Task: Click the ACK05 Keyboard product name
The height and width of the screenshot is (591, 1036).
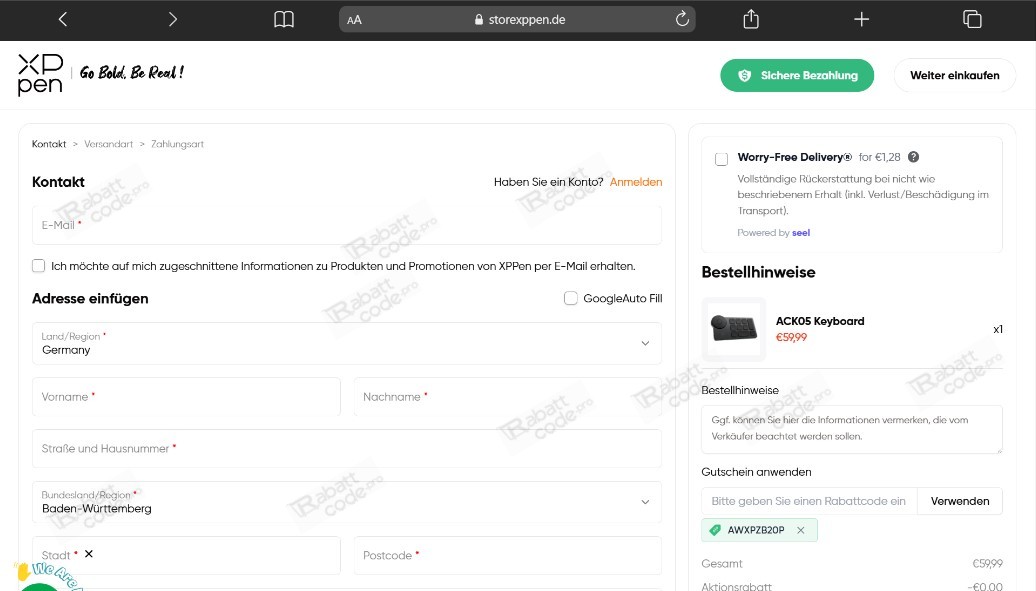Action: [820, 321]
